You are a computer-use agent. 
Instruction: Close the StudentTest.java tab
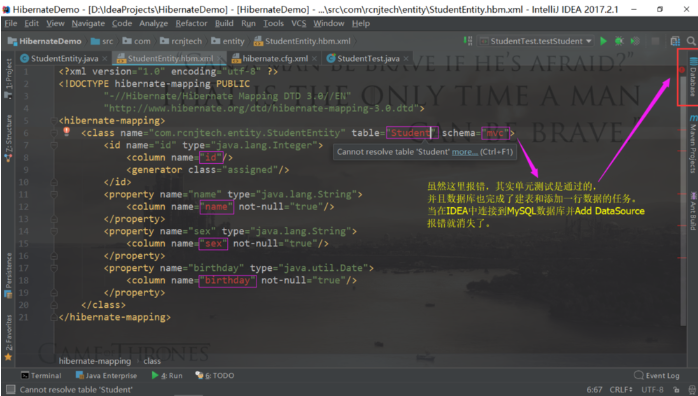tap(406, 59)
